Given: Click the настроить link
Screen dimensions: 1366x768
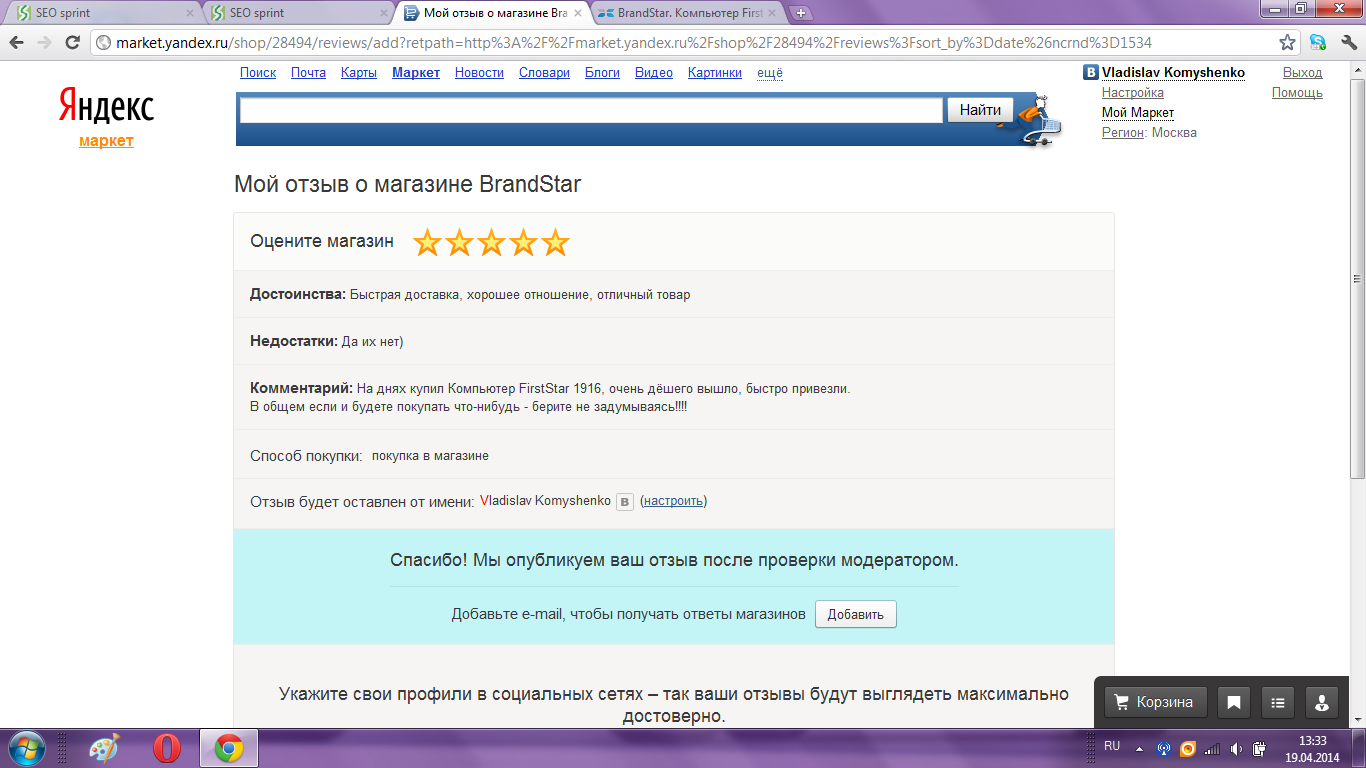Looking at the screenshot, I should click(x=674, y=501).
